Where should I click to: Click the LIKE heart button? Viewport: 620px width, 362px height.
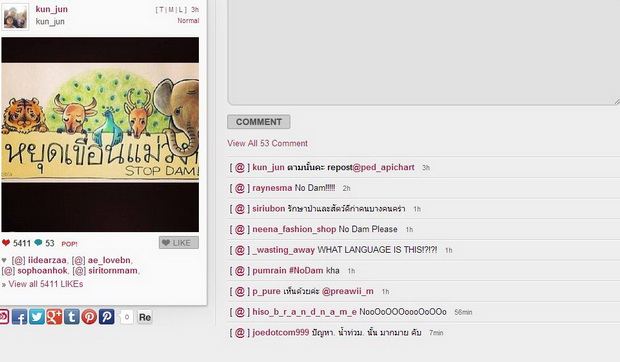click(x=179, y=243)
